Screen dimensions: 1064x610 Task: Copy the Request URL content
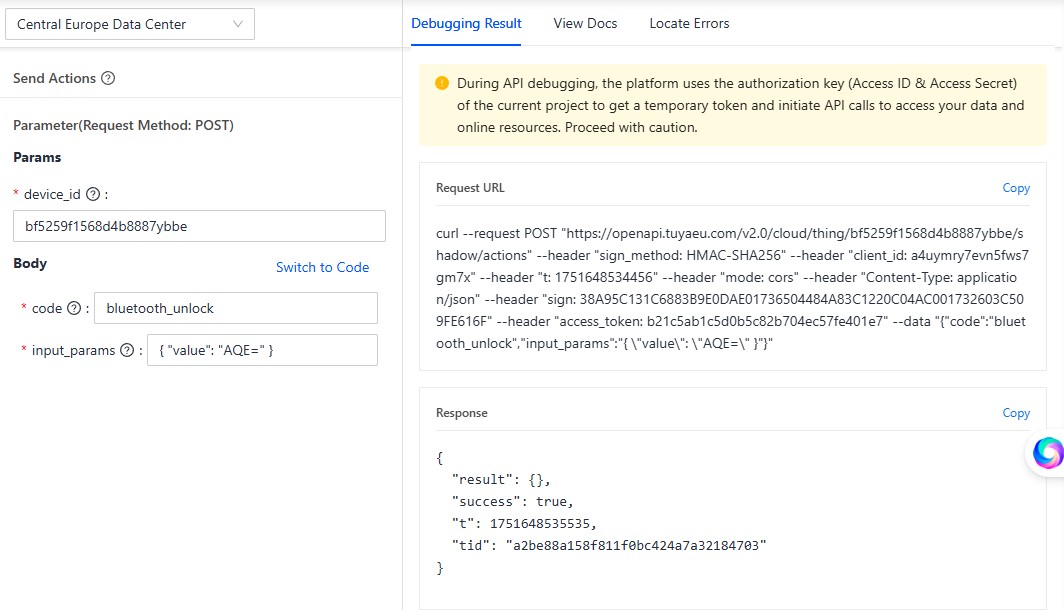tap(1016, 188)
